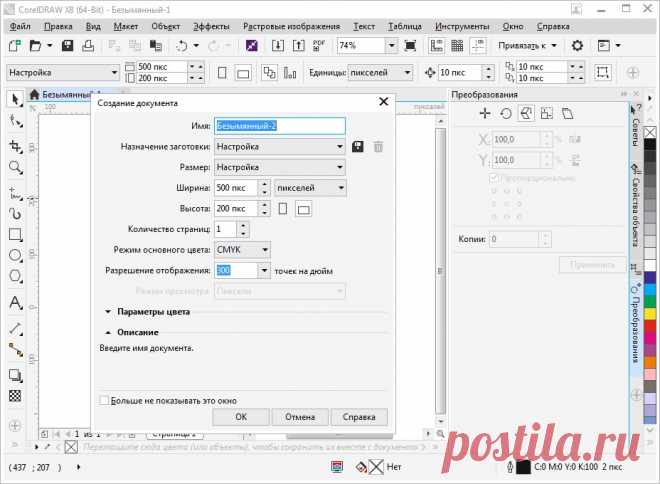
Task: Open the 'Макет' menu
Action: pyautogui.click(x=125, y=26)
